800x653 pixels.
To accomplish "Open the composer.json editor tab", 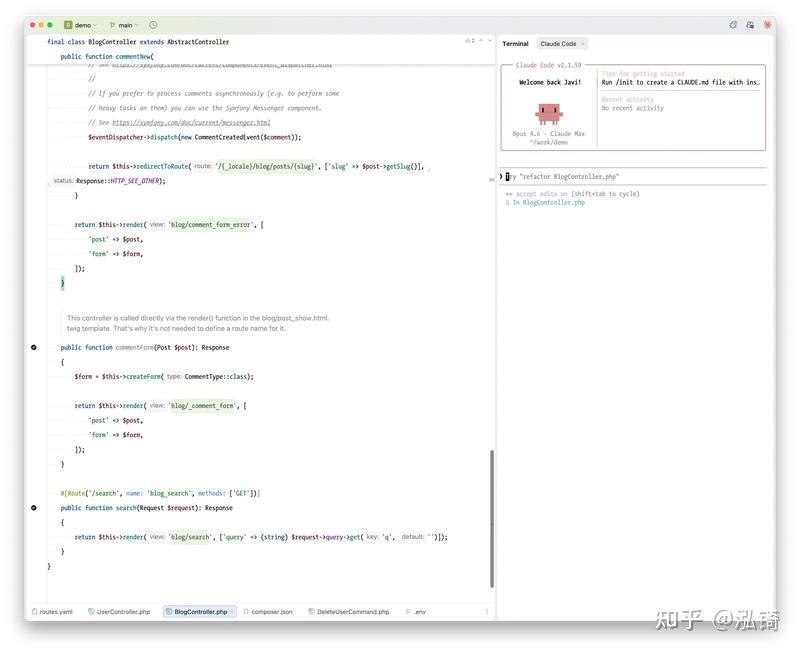I will point(268,612).
